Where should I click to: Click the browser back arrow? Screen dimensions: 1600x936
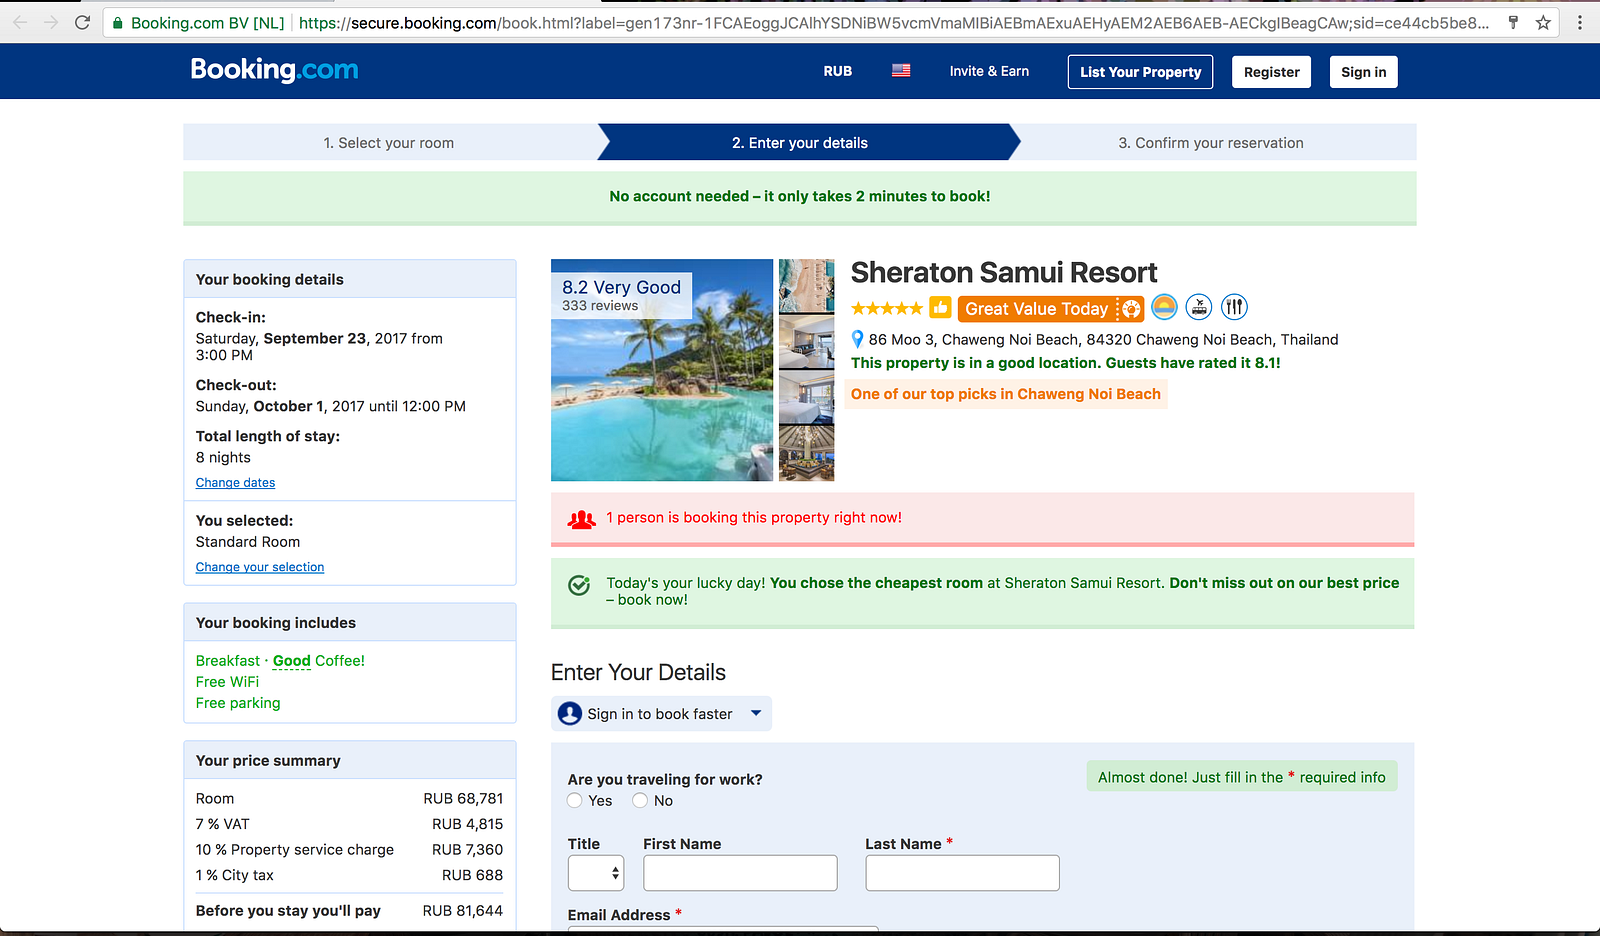click(20, 22)
